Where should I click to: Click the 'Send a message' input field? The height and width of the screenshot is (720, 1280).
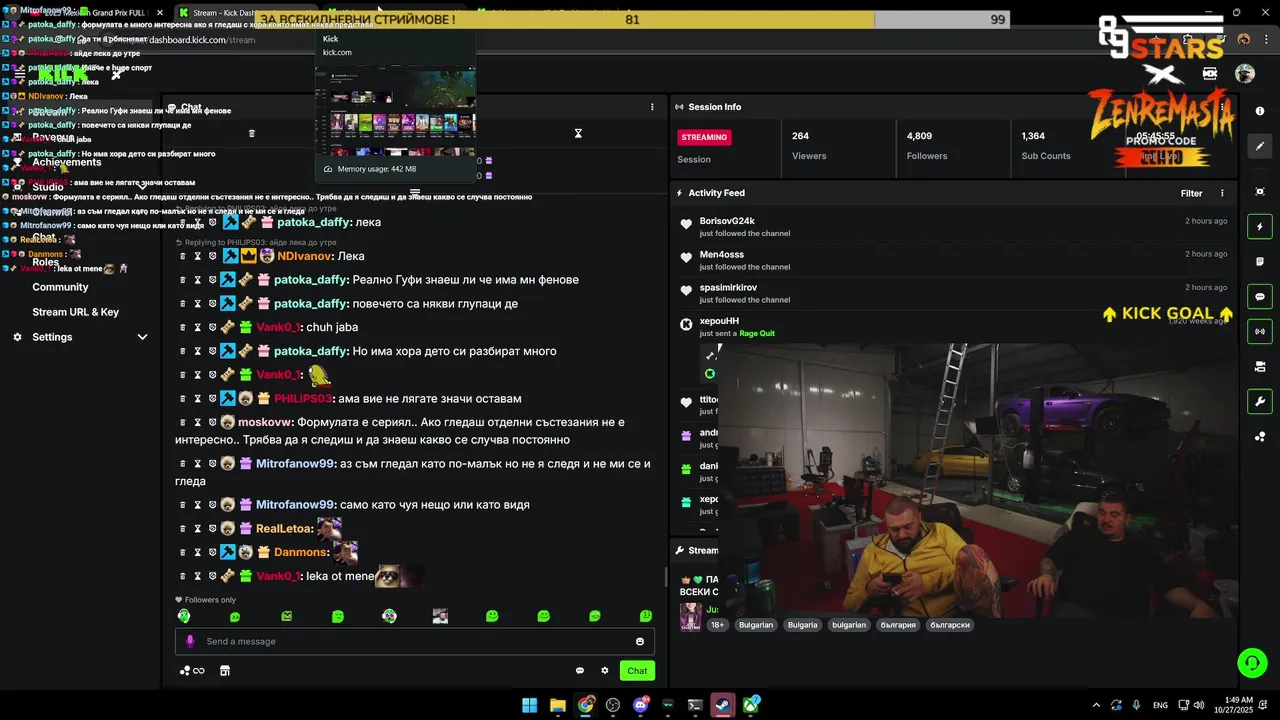click(x=416, y=642)
